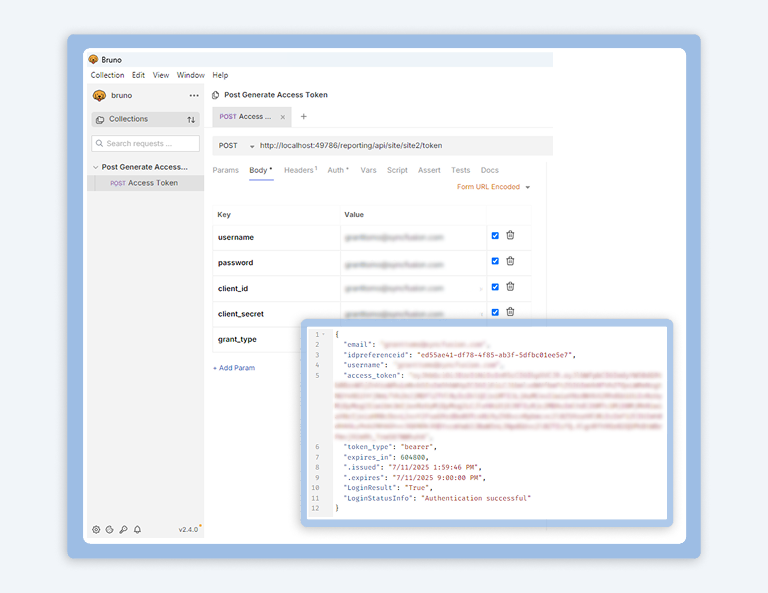This screenshot has width=768, height=593.
Task: Uncheck the client_secret parameter checkbox
Action: click(x=495, y=312)
